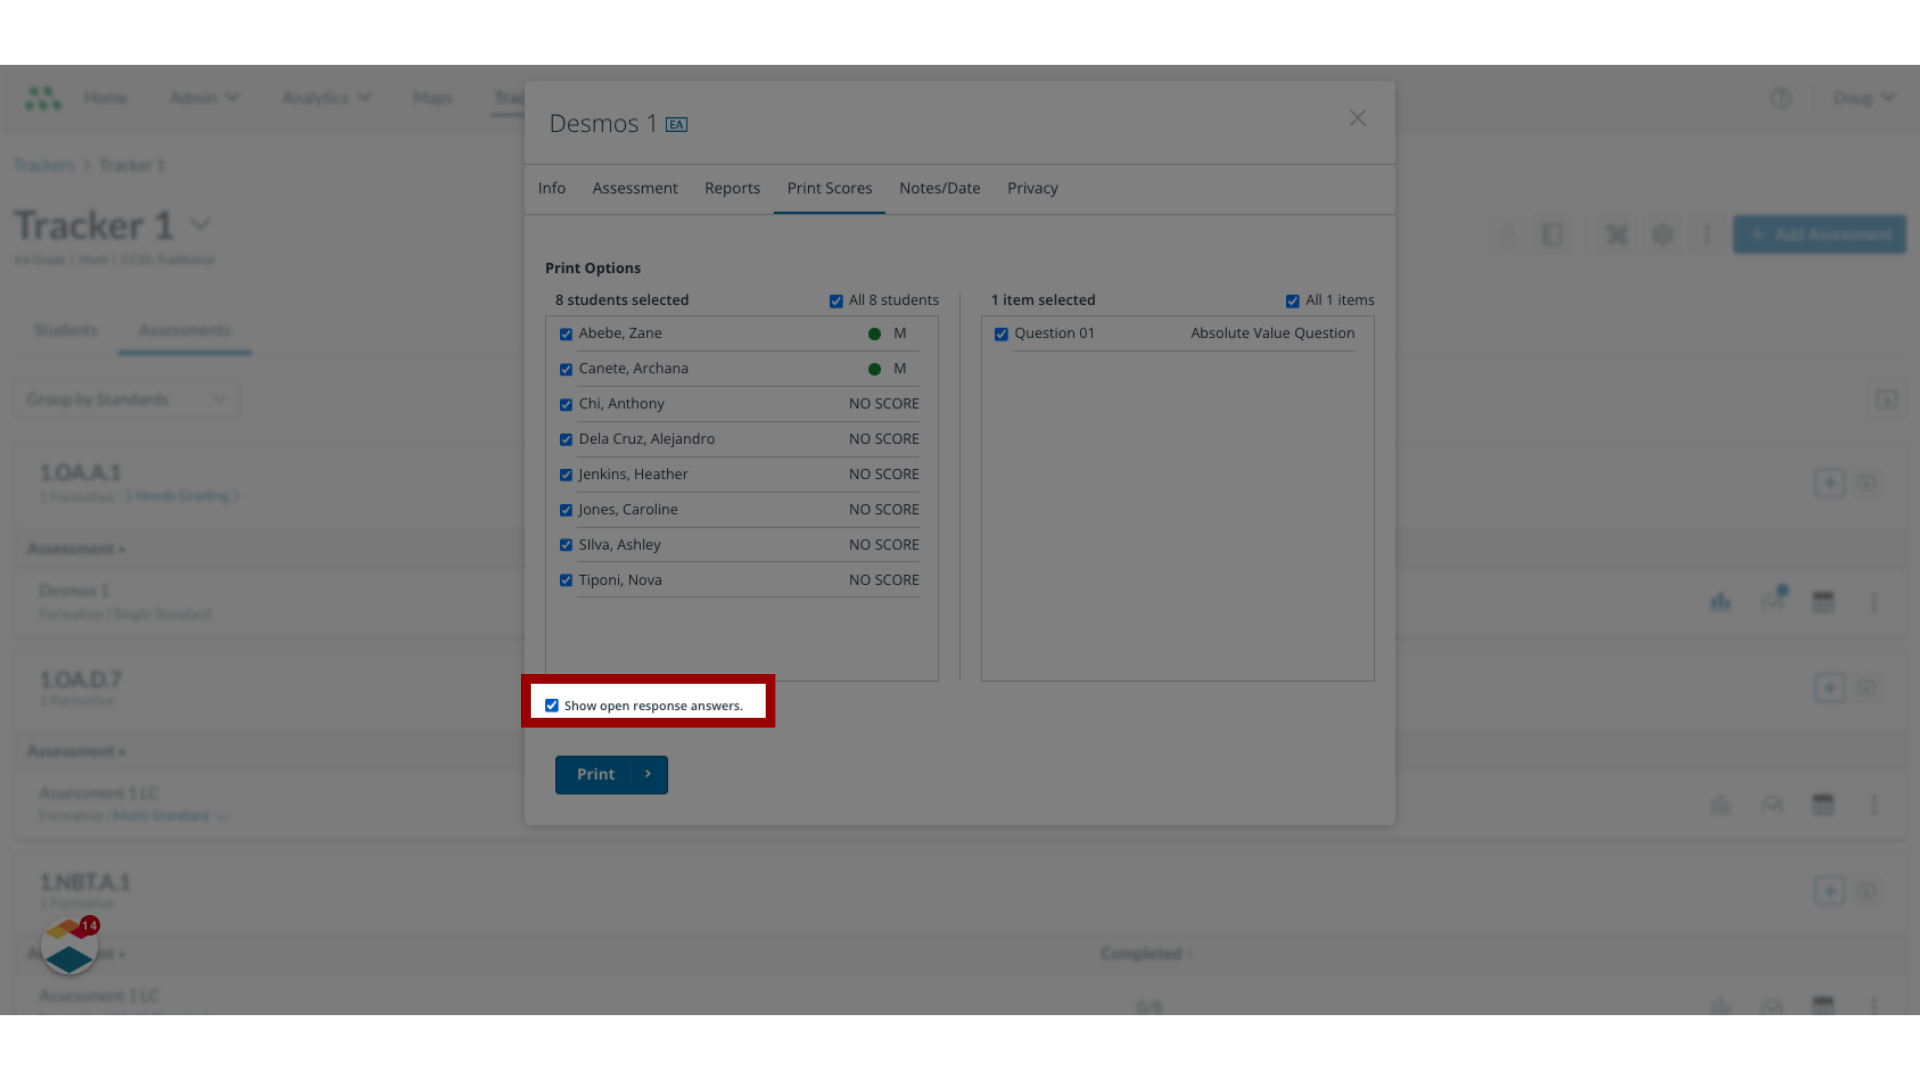Uncheck the Canete, Archana student checkbox

click(x=566, y=369)
